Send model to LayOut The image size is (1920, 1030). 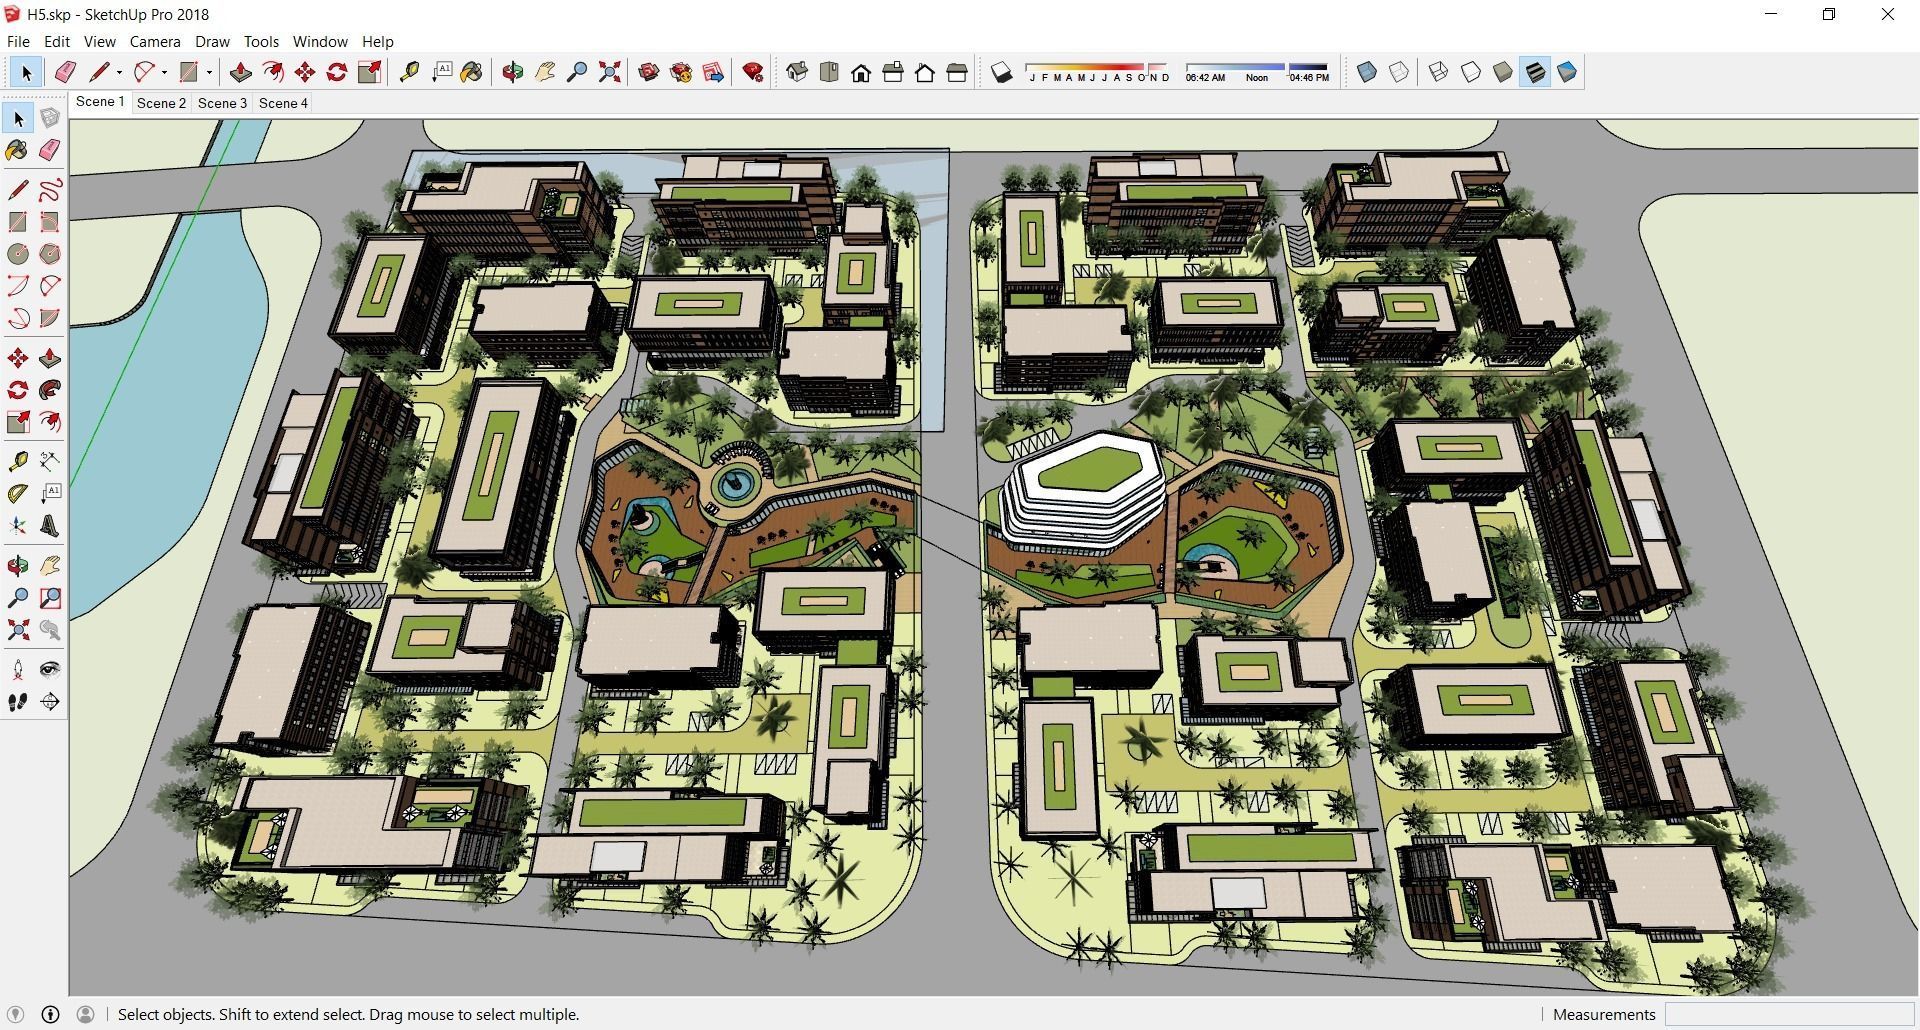click(x=713, y=72)
